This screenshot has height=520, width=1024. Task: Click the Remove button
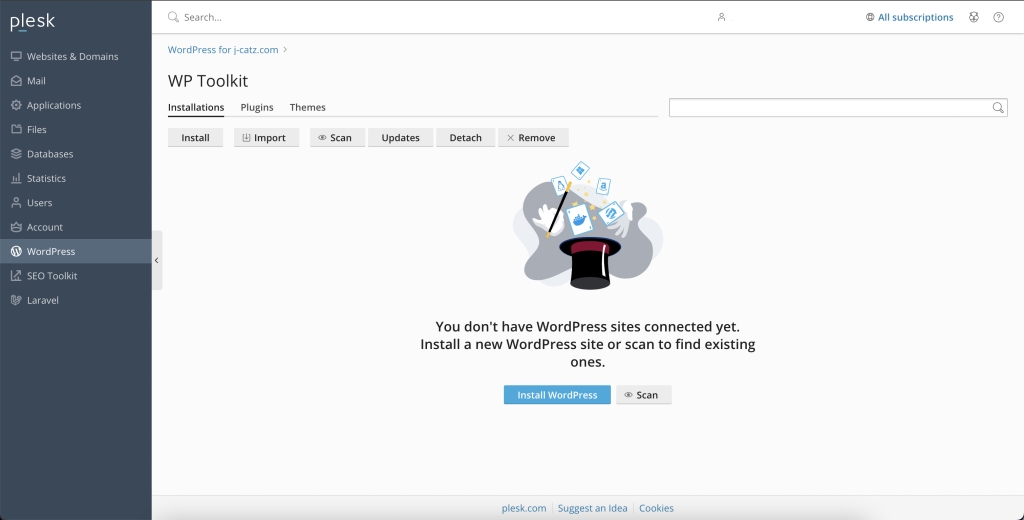point(533,138)
